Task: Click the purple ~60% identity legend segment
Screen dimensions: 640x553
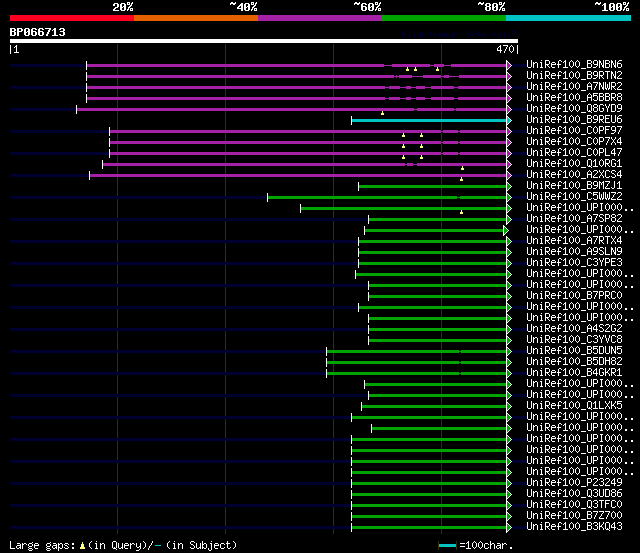Action: point(320,18)
